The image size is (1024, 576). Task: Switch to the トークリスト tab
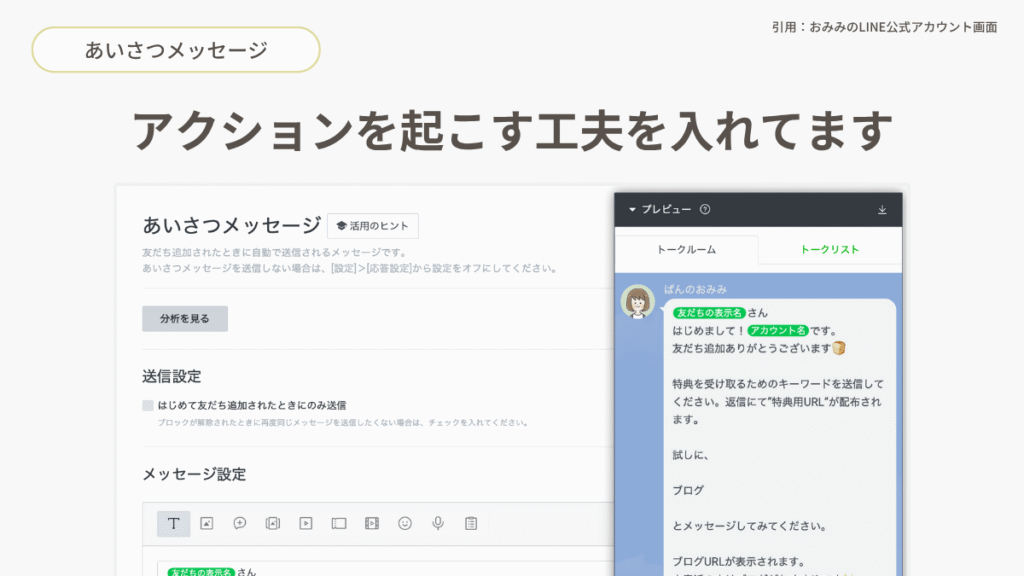[x=829, y=250]
